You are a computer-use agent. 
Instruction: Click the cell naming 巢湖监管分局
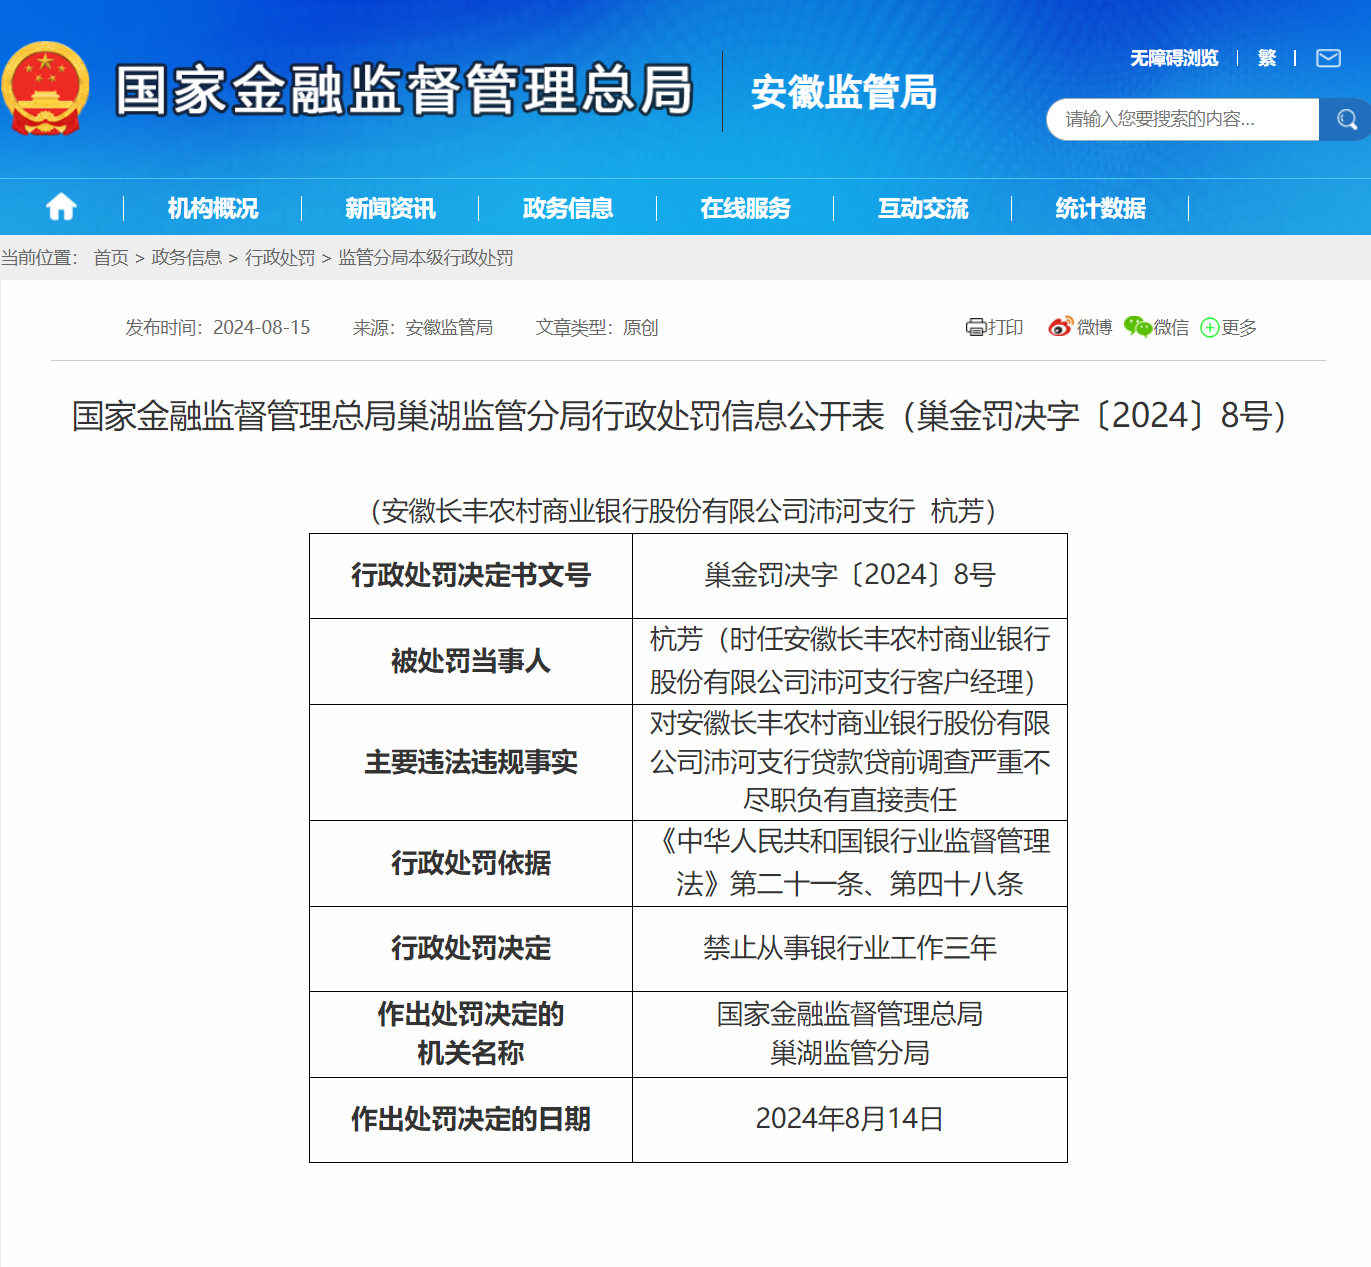(850, 1034)
